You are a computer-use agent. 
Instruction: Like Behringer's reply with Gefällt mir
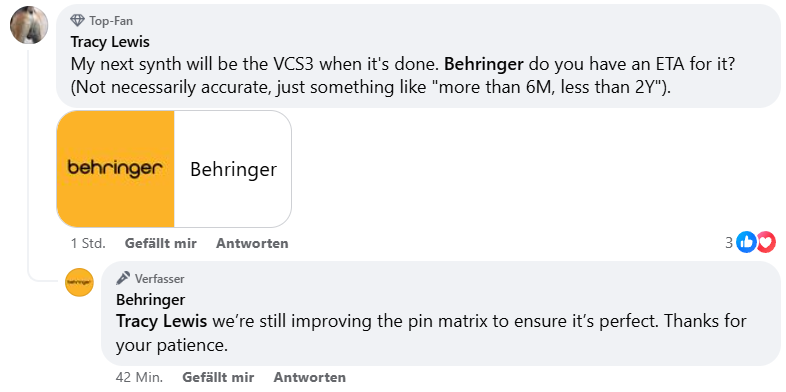218,377
